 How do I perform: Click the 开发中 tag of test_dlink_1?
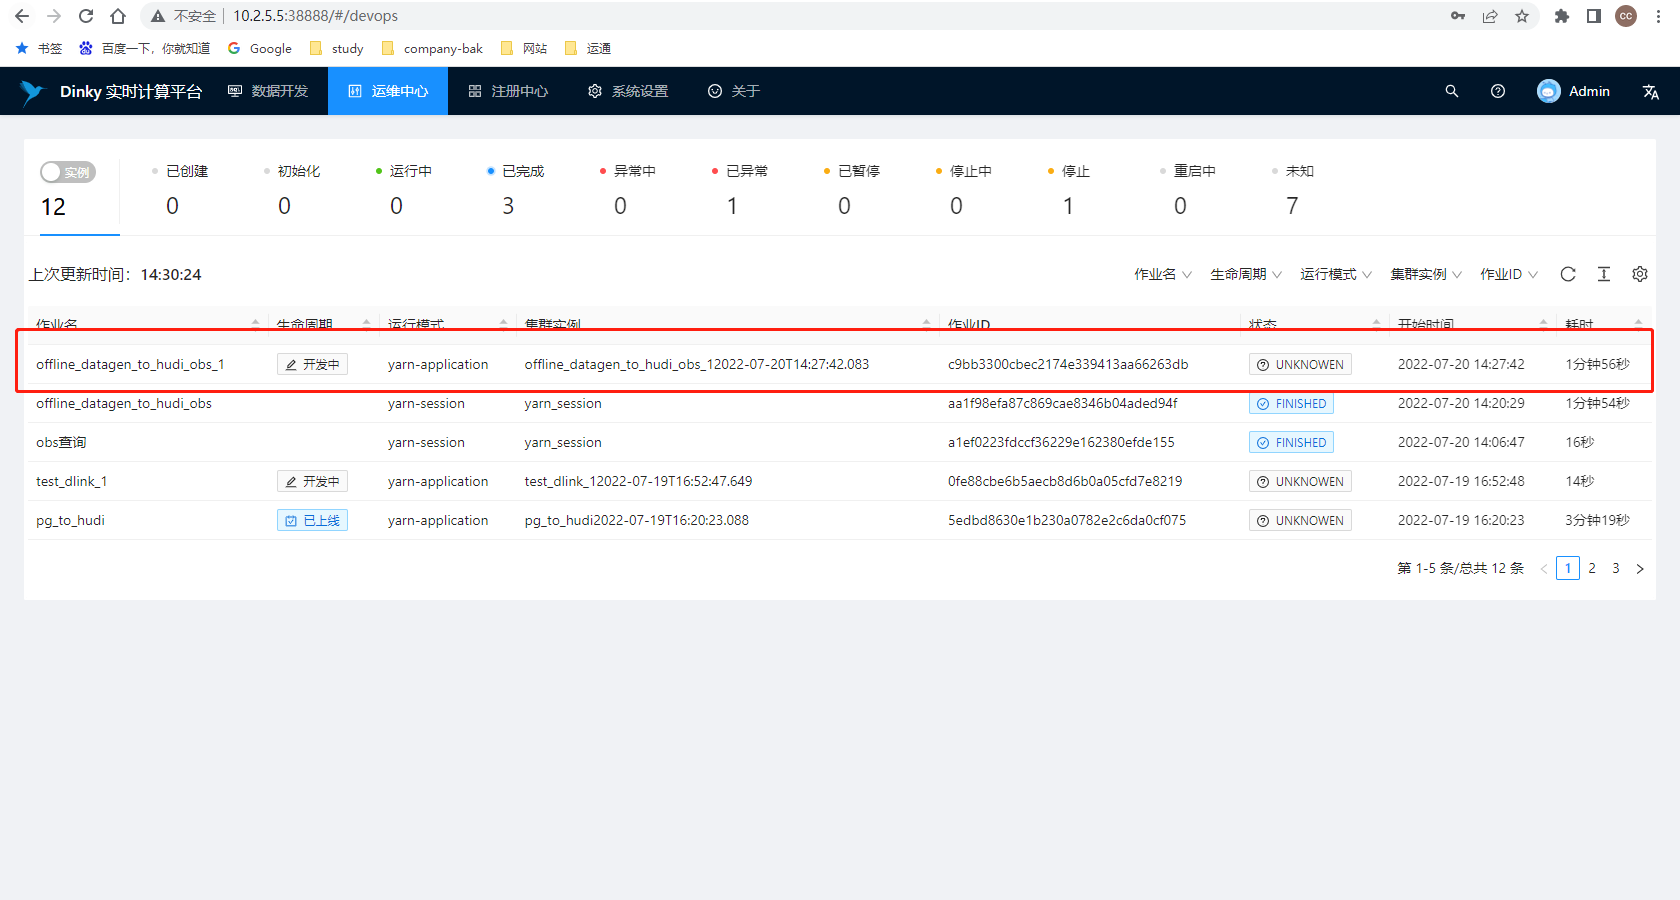click(312, 481)
